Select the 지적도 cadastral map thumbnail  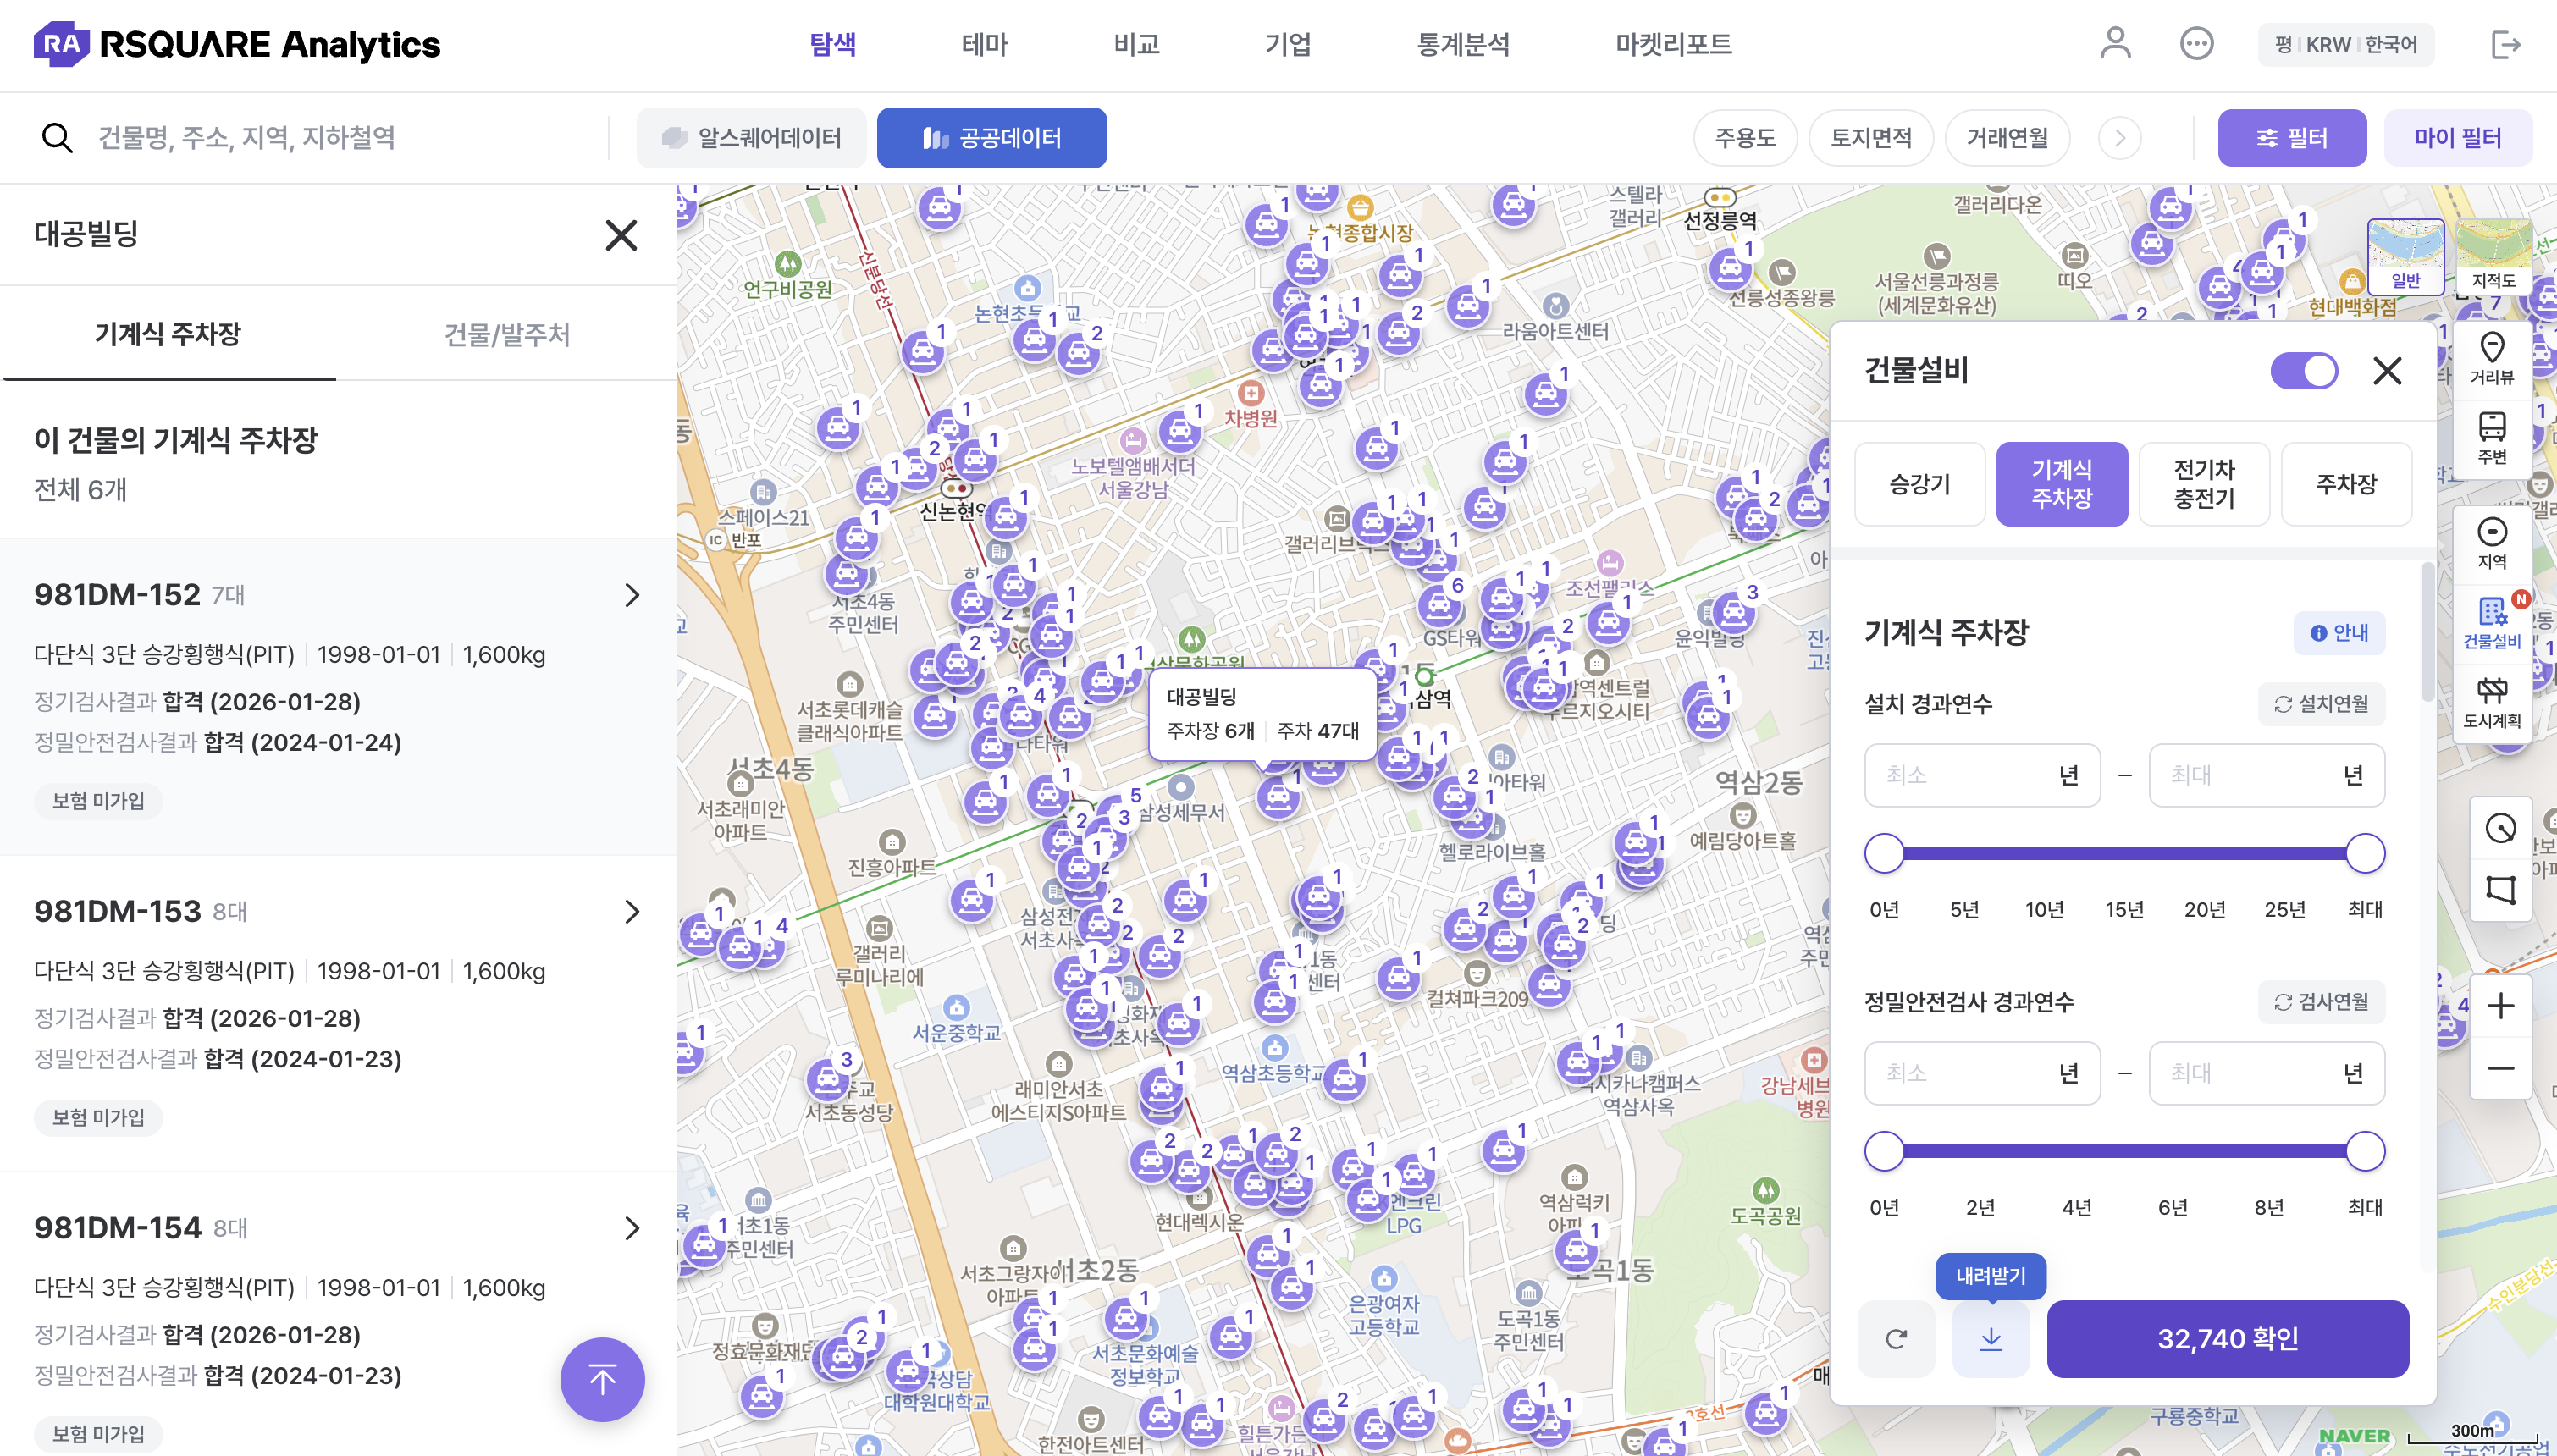[x=2493, y=256]
